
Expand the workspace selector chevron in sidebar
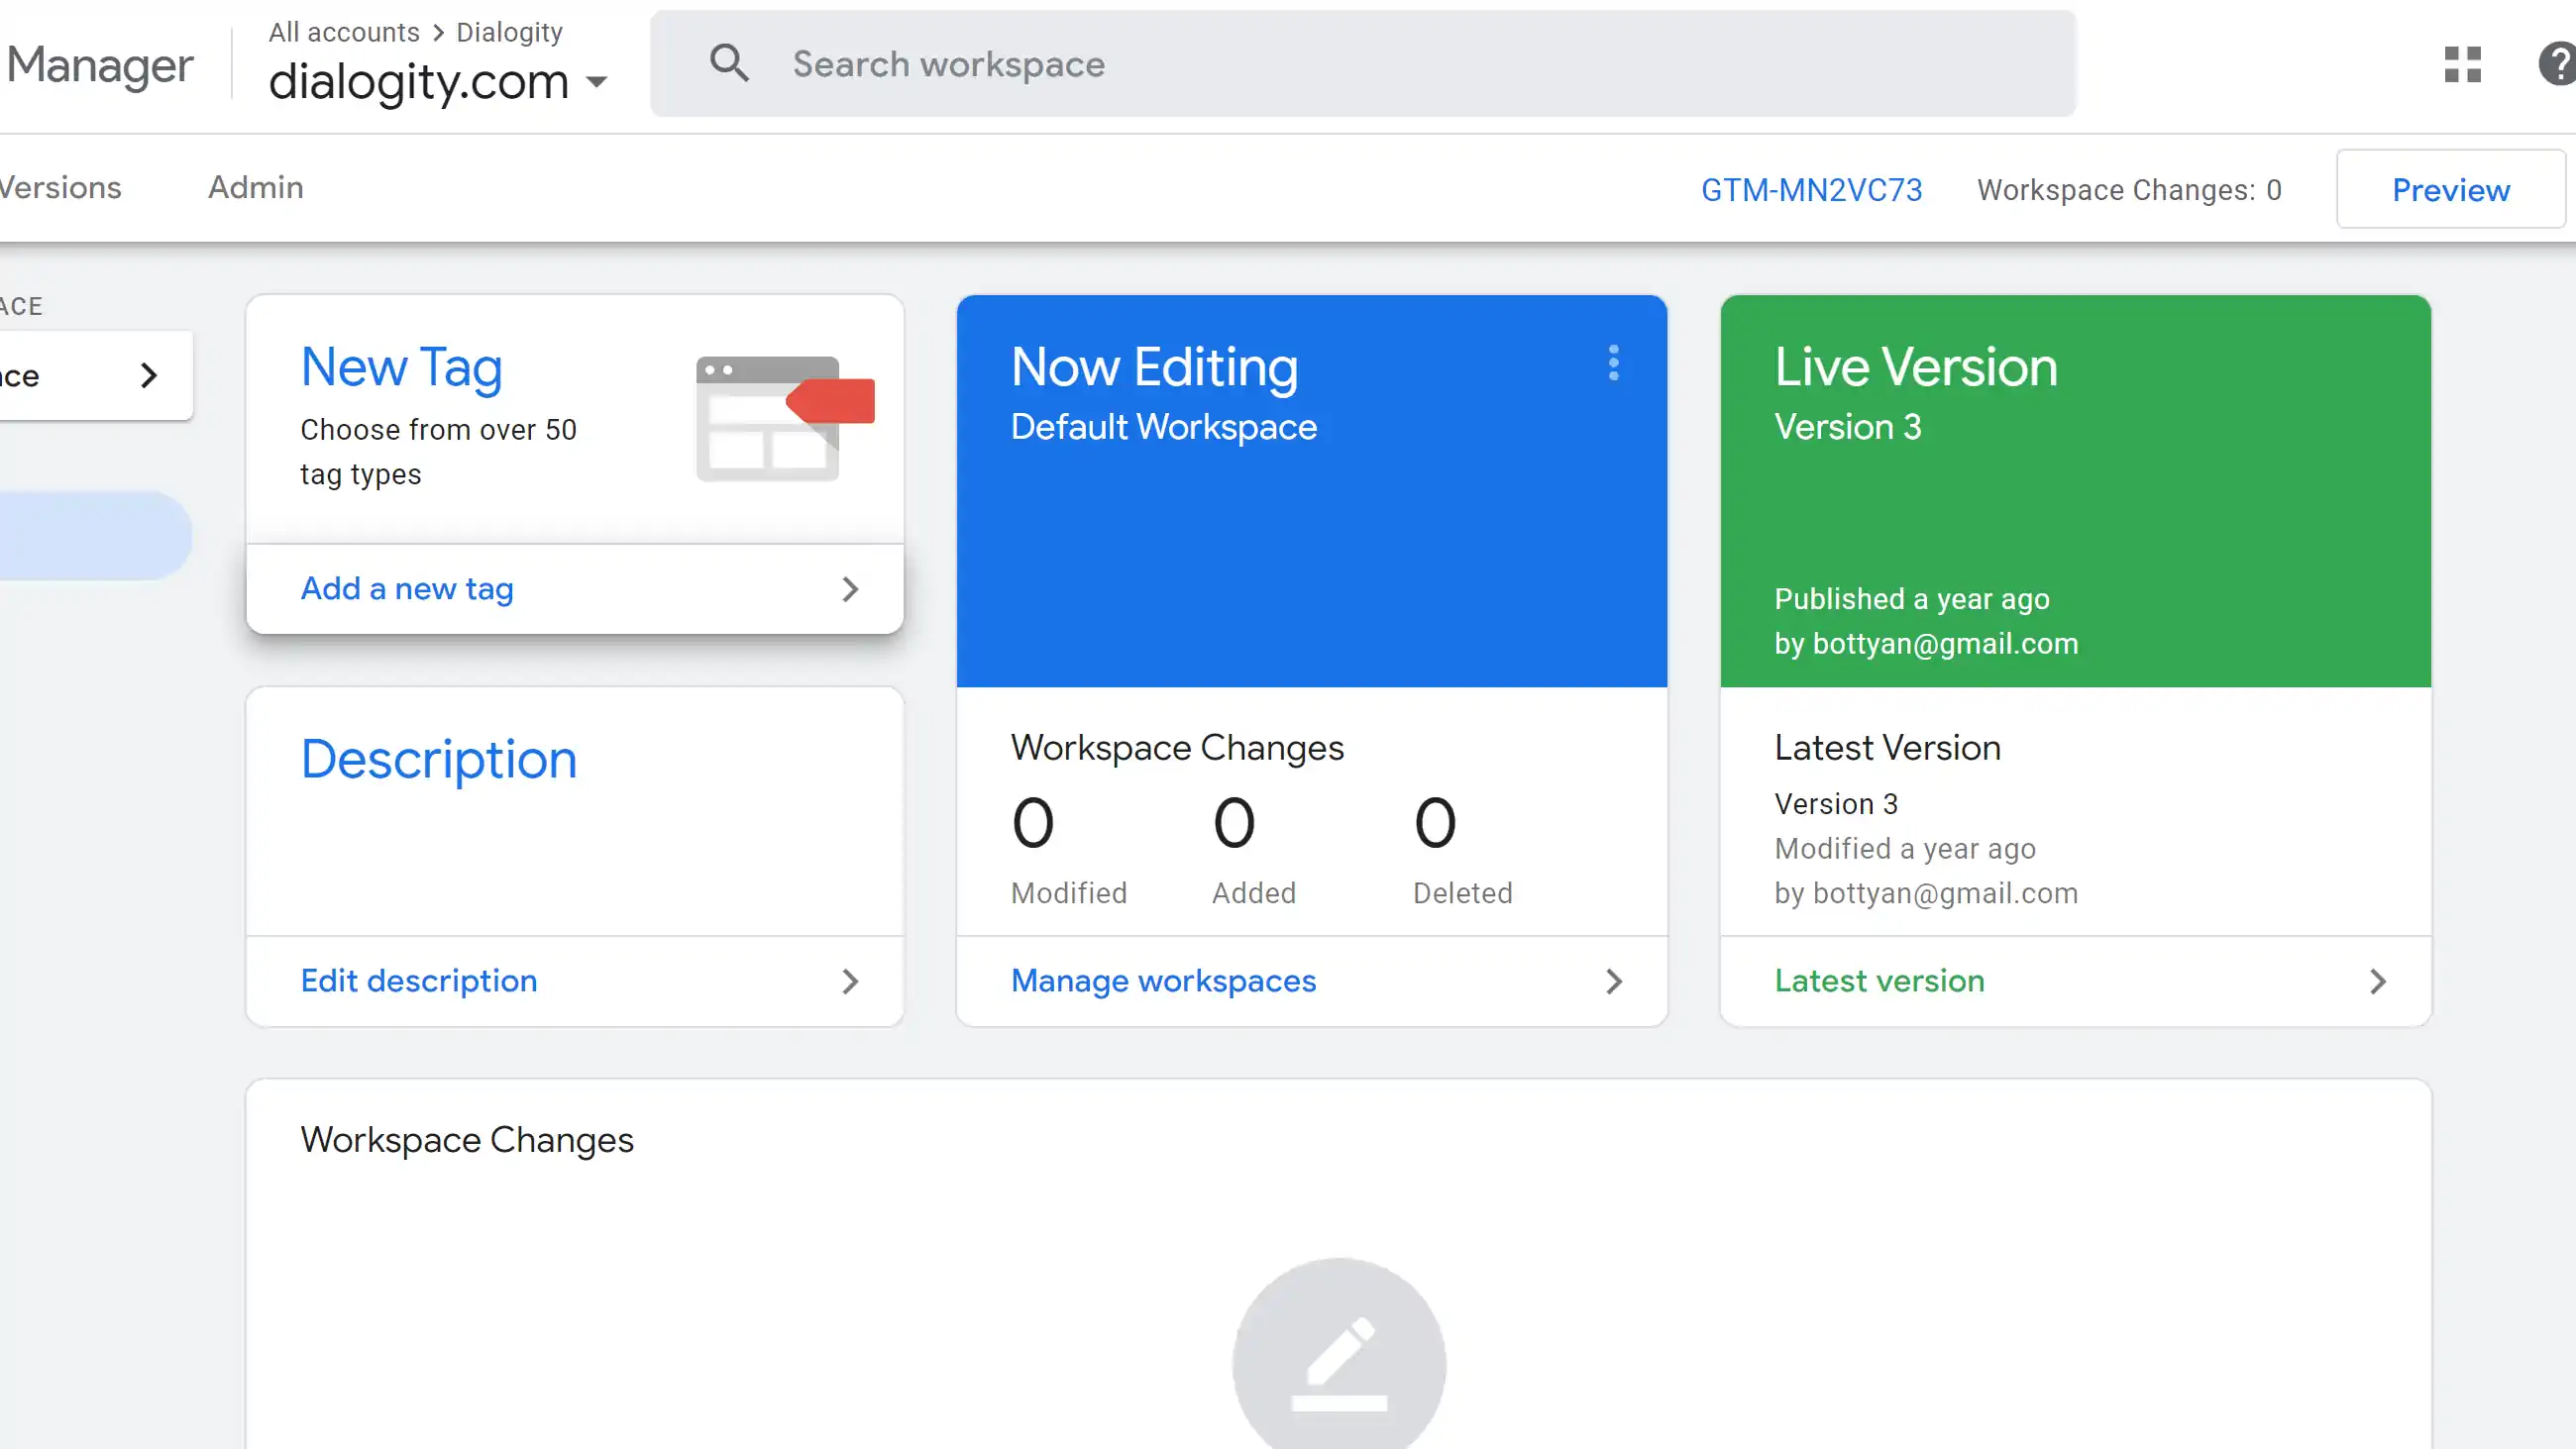coord(149,375)
